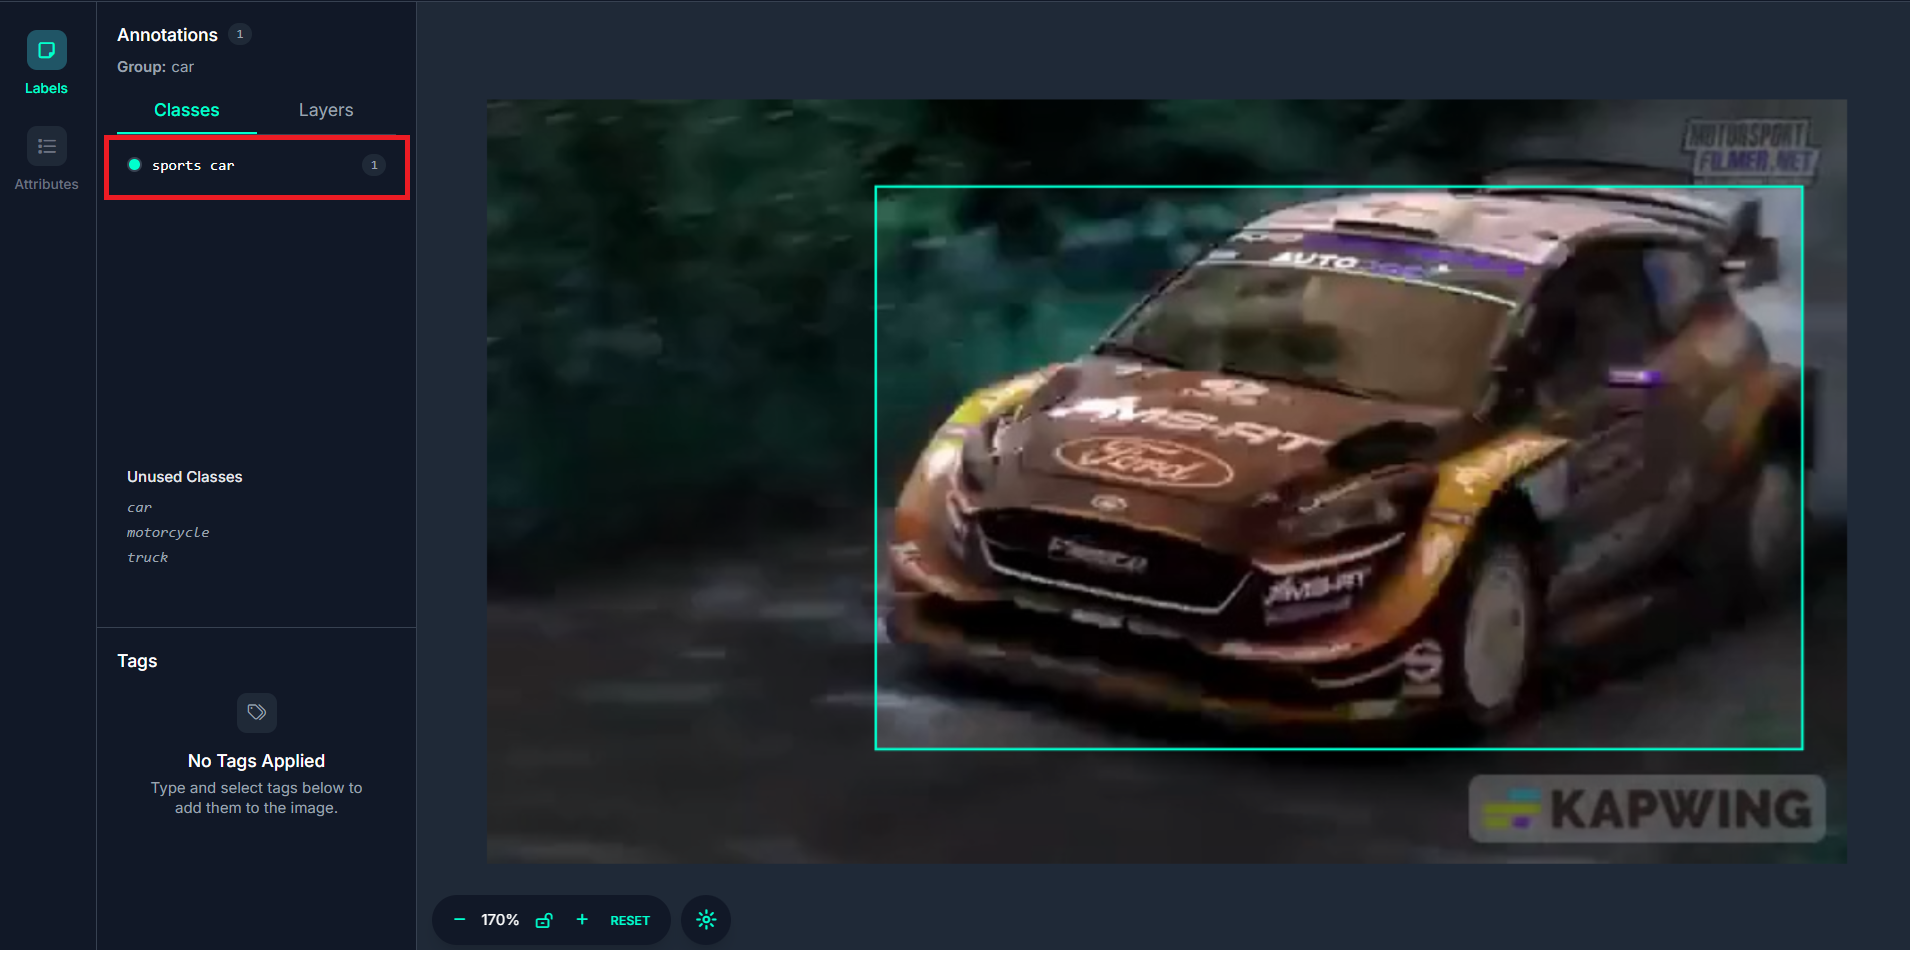1910x953 pixels.
Task: Pick the unused class car
Action: tap(139, 508)
